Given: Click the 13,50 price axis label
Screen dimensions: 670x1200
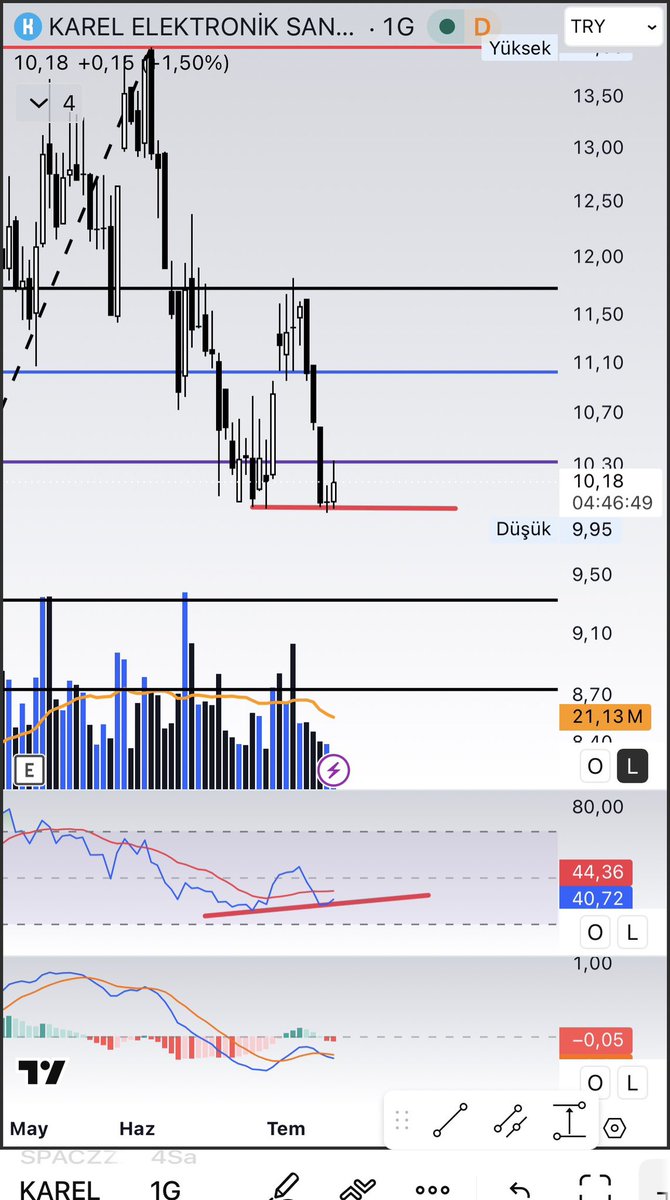Looking at the screenshot, I should [x=599, y=96].
